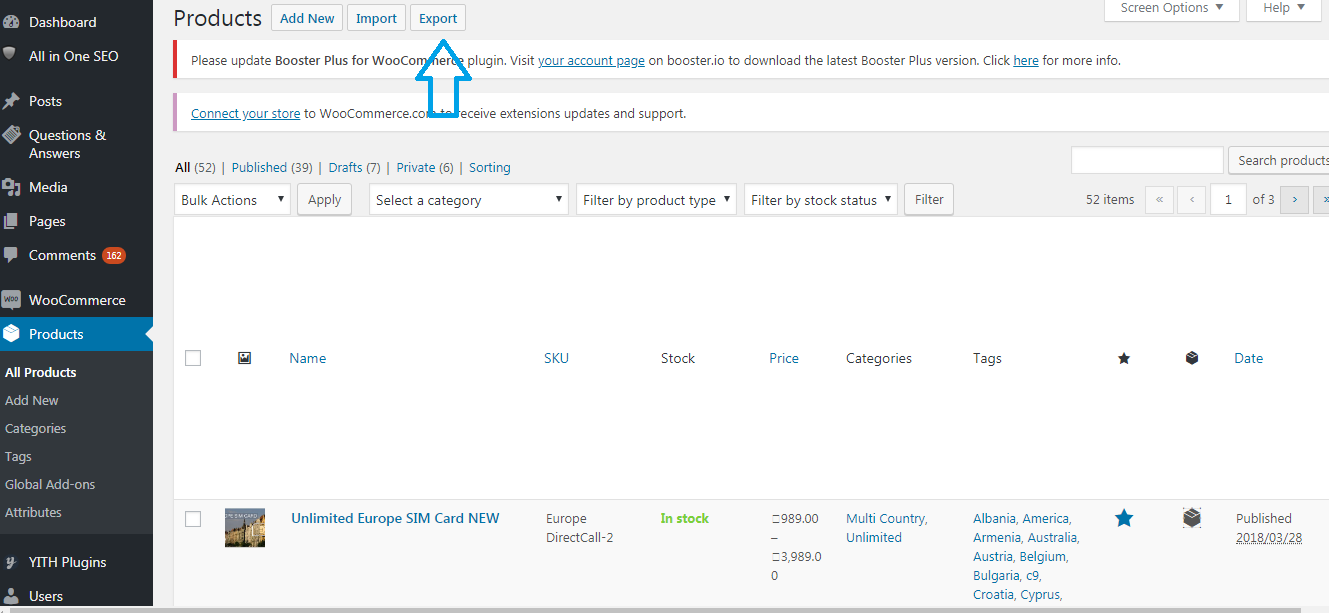This screenshot has width=1329, height=613.
Task: Click the Add New product button
Action: (x=307, y=18)
